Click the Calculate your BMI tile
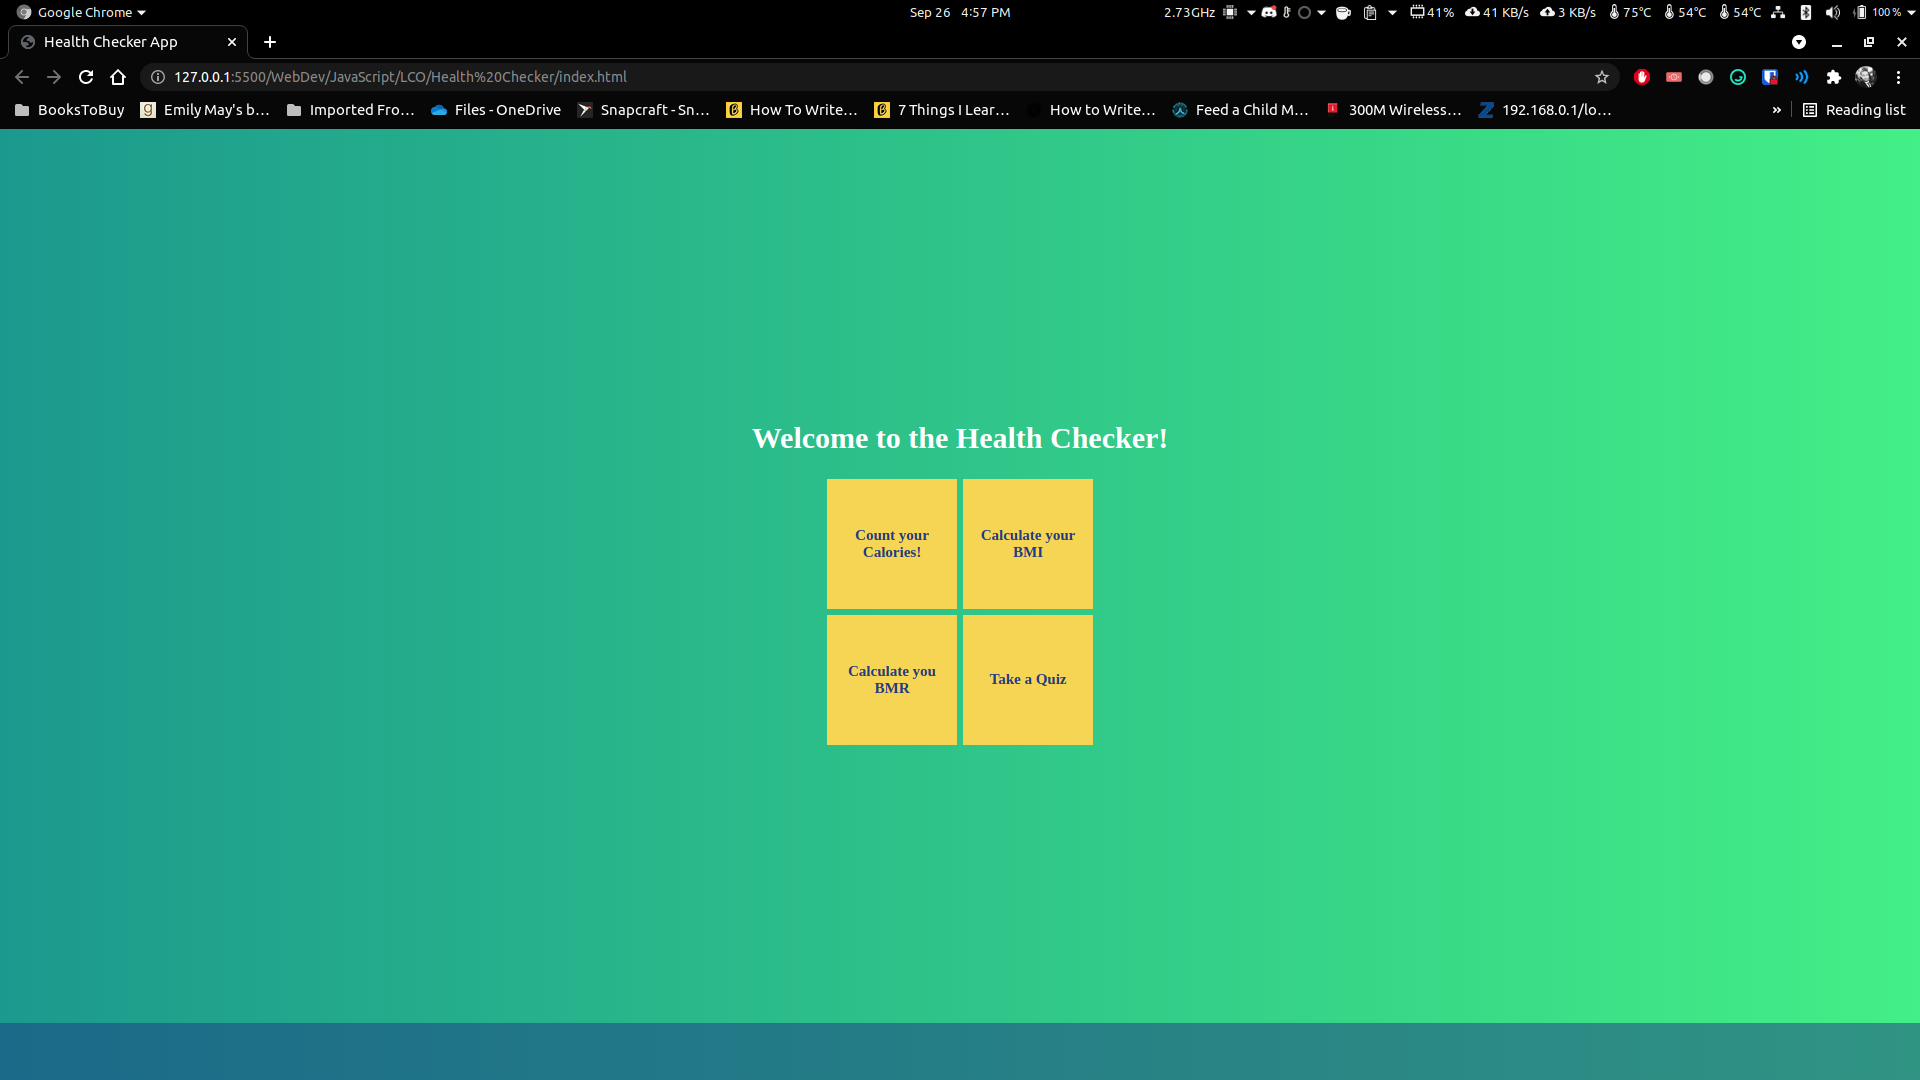The image size is (1920, 1080). (1027, 543)
